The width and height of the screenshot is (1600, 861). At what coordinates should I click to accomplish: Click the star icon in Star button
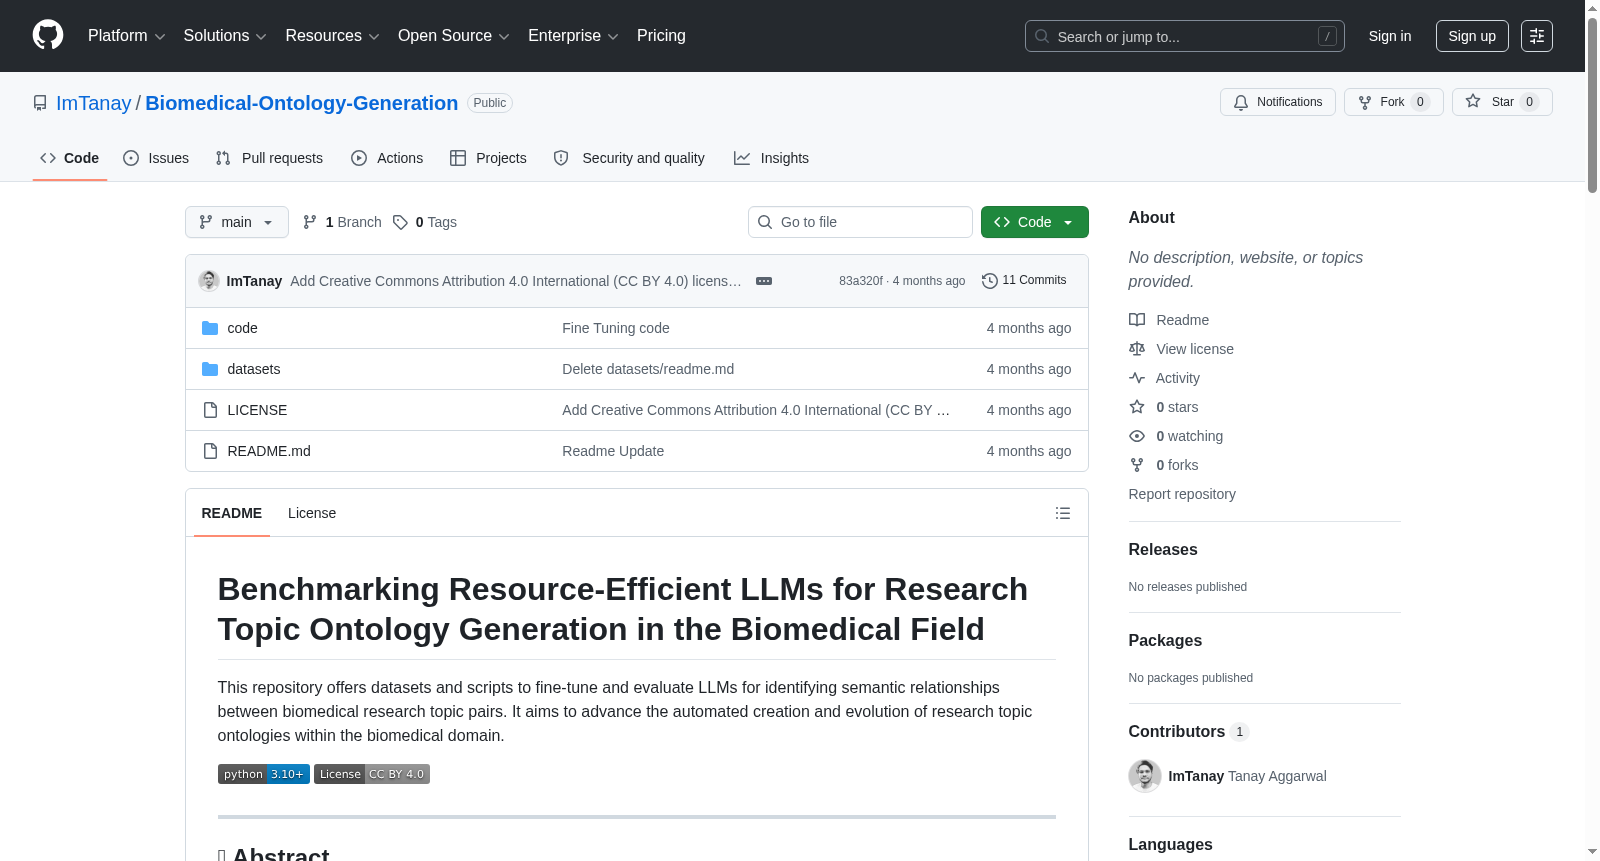[x=1473, y=101]
